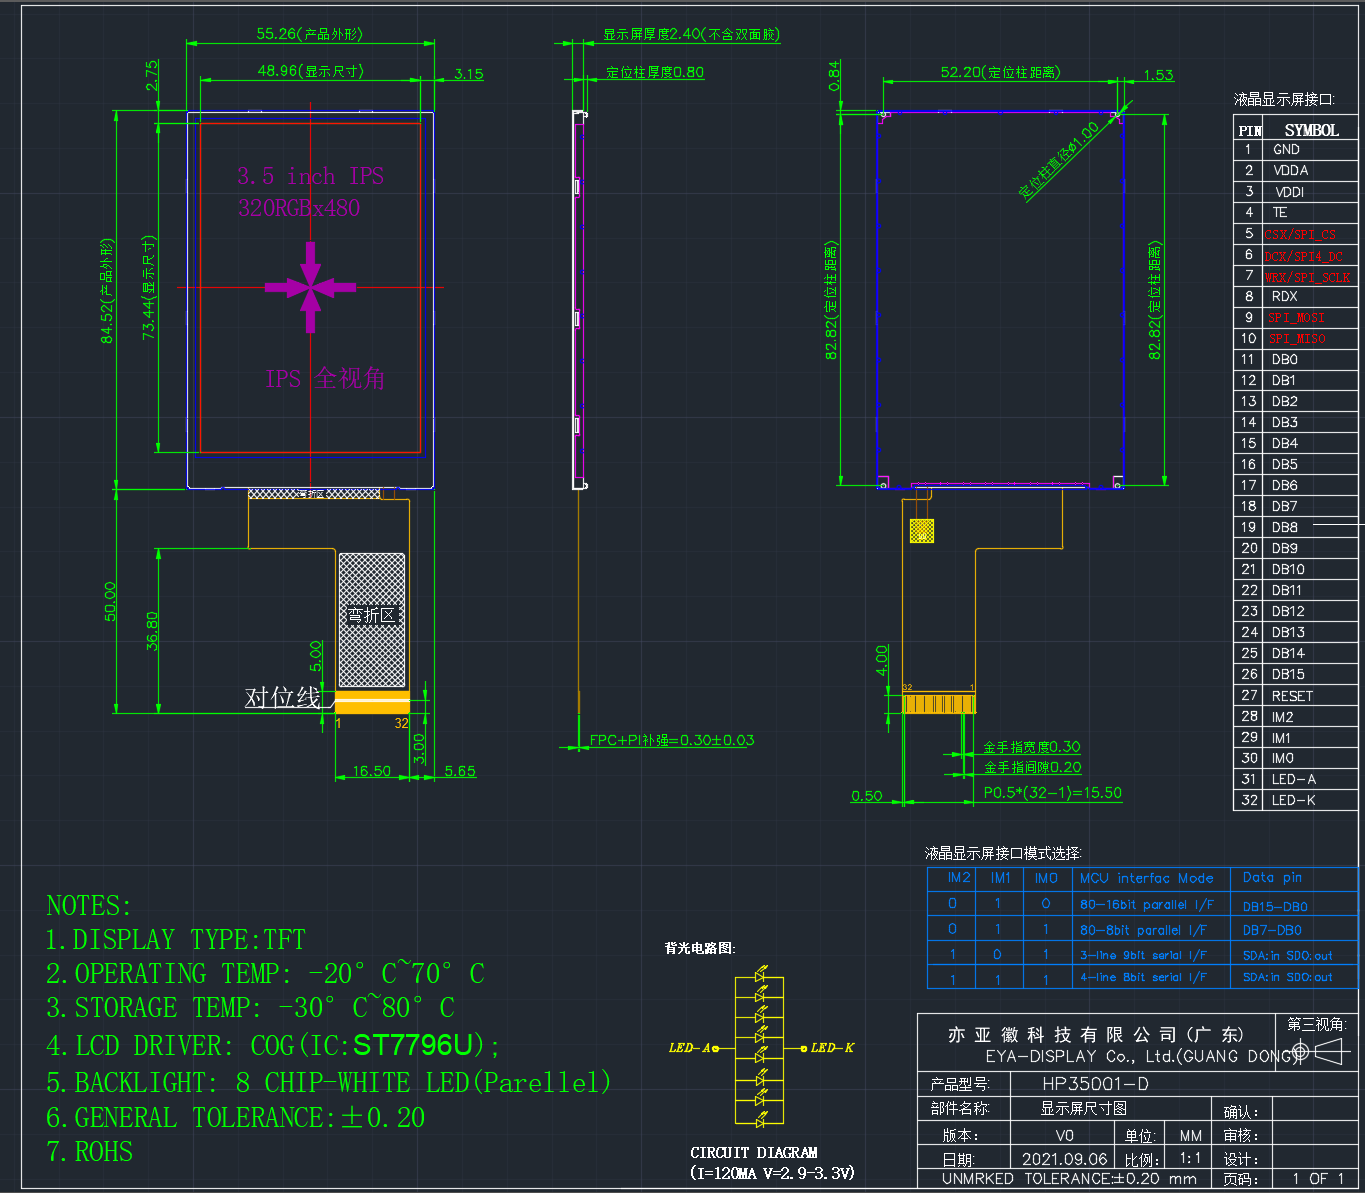Image resolution: width=1365 pixels, height=1193 pixels.
Task: Click the "IPS 全视角" label
Action: click(325, 378)
